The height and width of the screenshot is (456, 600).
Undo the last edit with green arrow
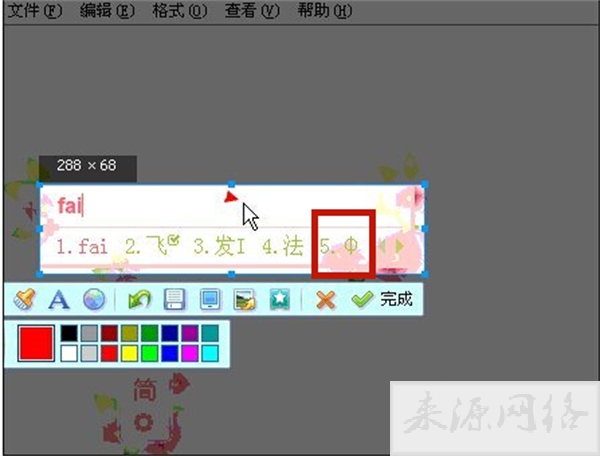point(140,299)
